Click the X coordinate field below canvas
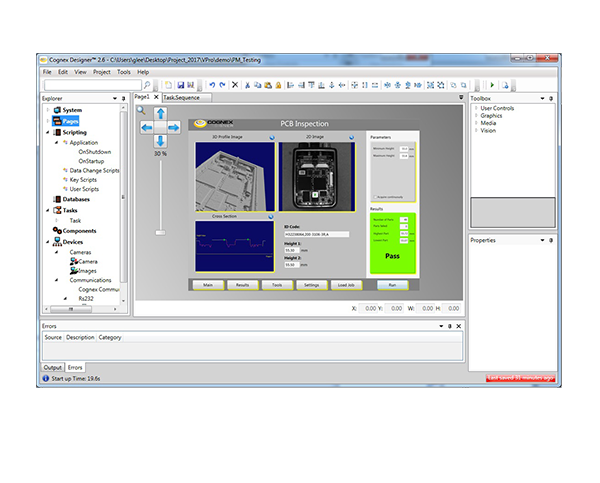Screen dimensions: 600x483 (368, 308)
